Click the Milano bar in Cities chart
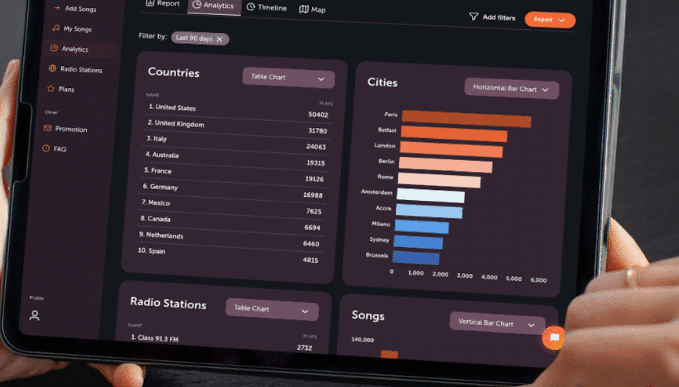This screenshot has width=679, height=387. point(421,226)
